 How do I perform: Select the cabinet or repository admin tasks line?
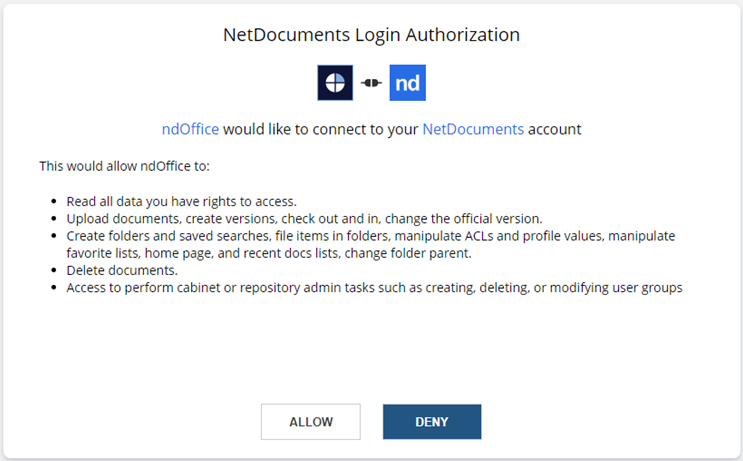(x=374, y=288)
